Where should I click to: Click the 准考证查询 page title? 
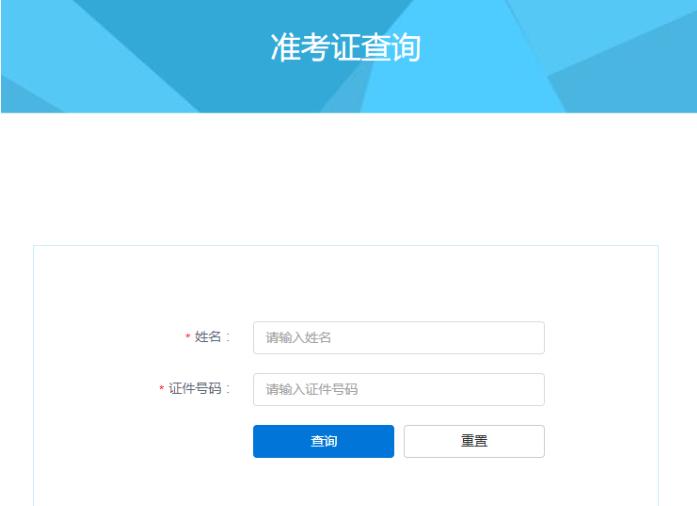point(346,49)
